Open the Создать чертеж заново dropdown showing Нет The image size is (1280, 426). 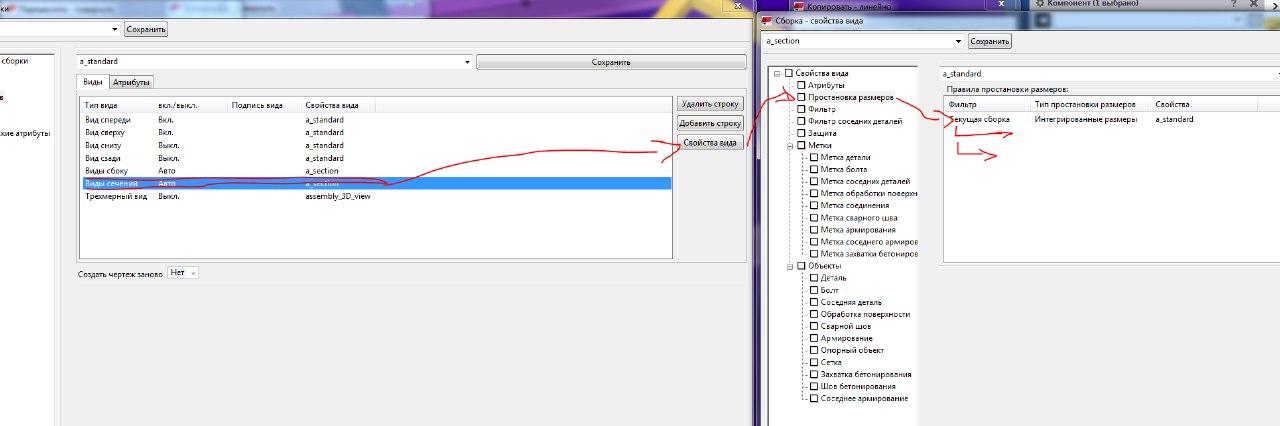(x=185, y=273)
